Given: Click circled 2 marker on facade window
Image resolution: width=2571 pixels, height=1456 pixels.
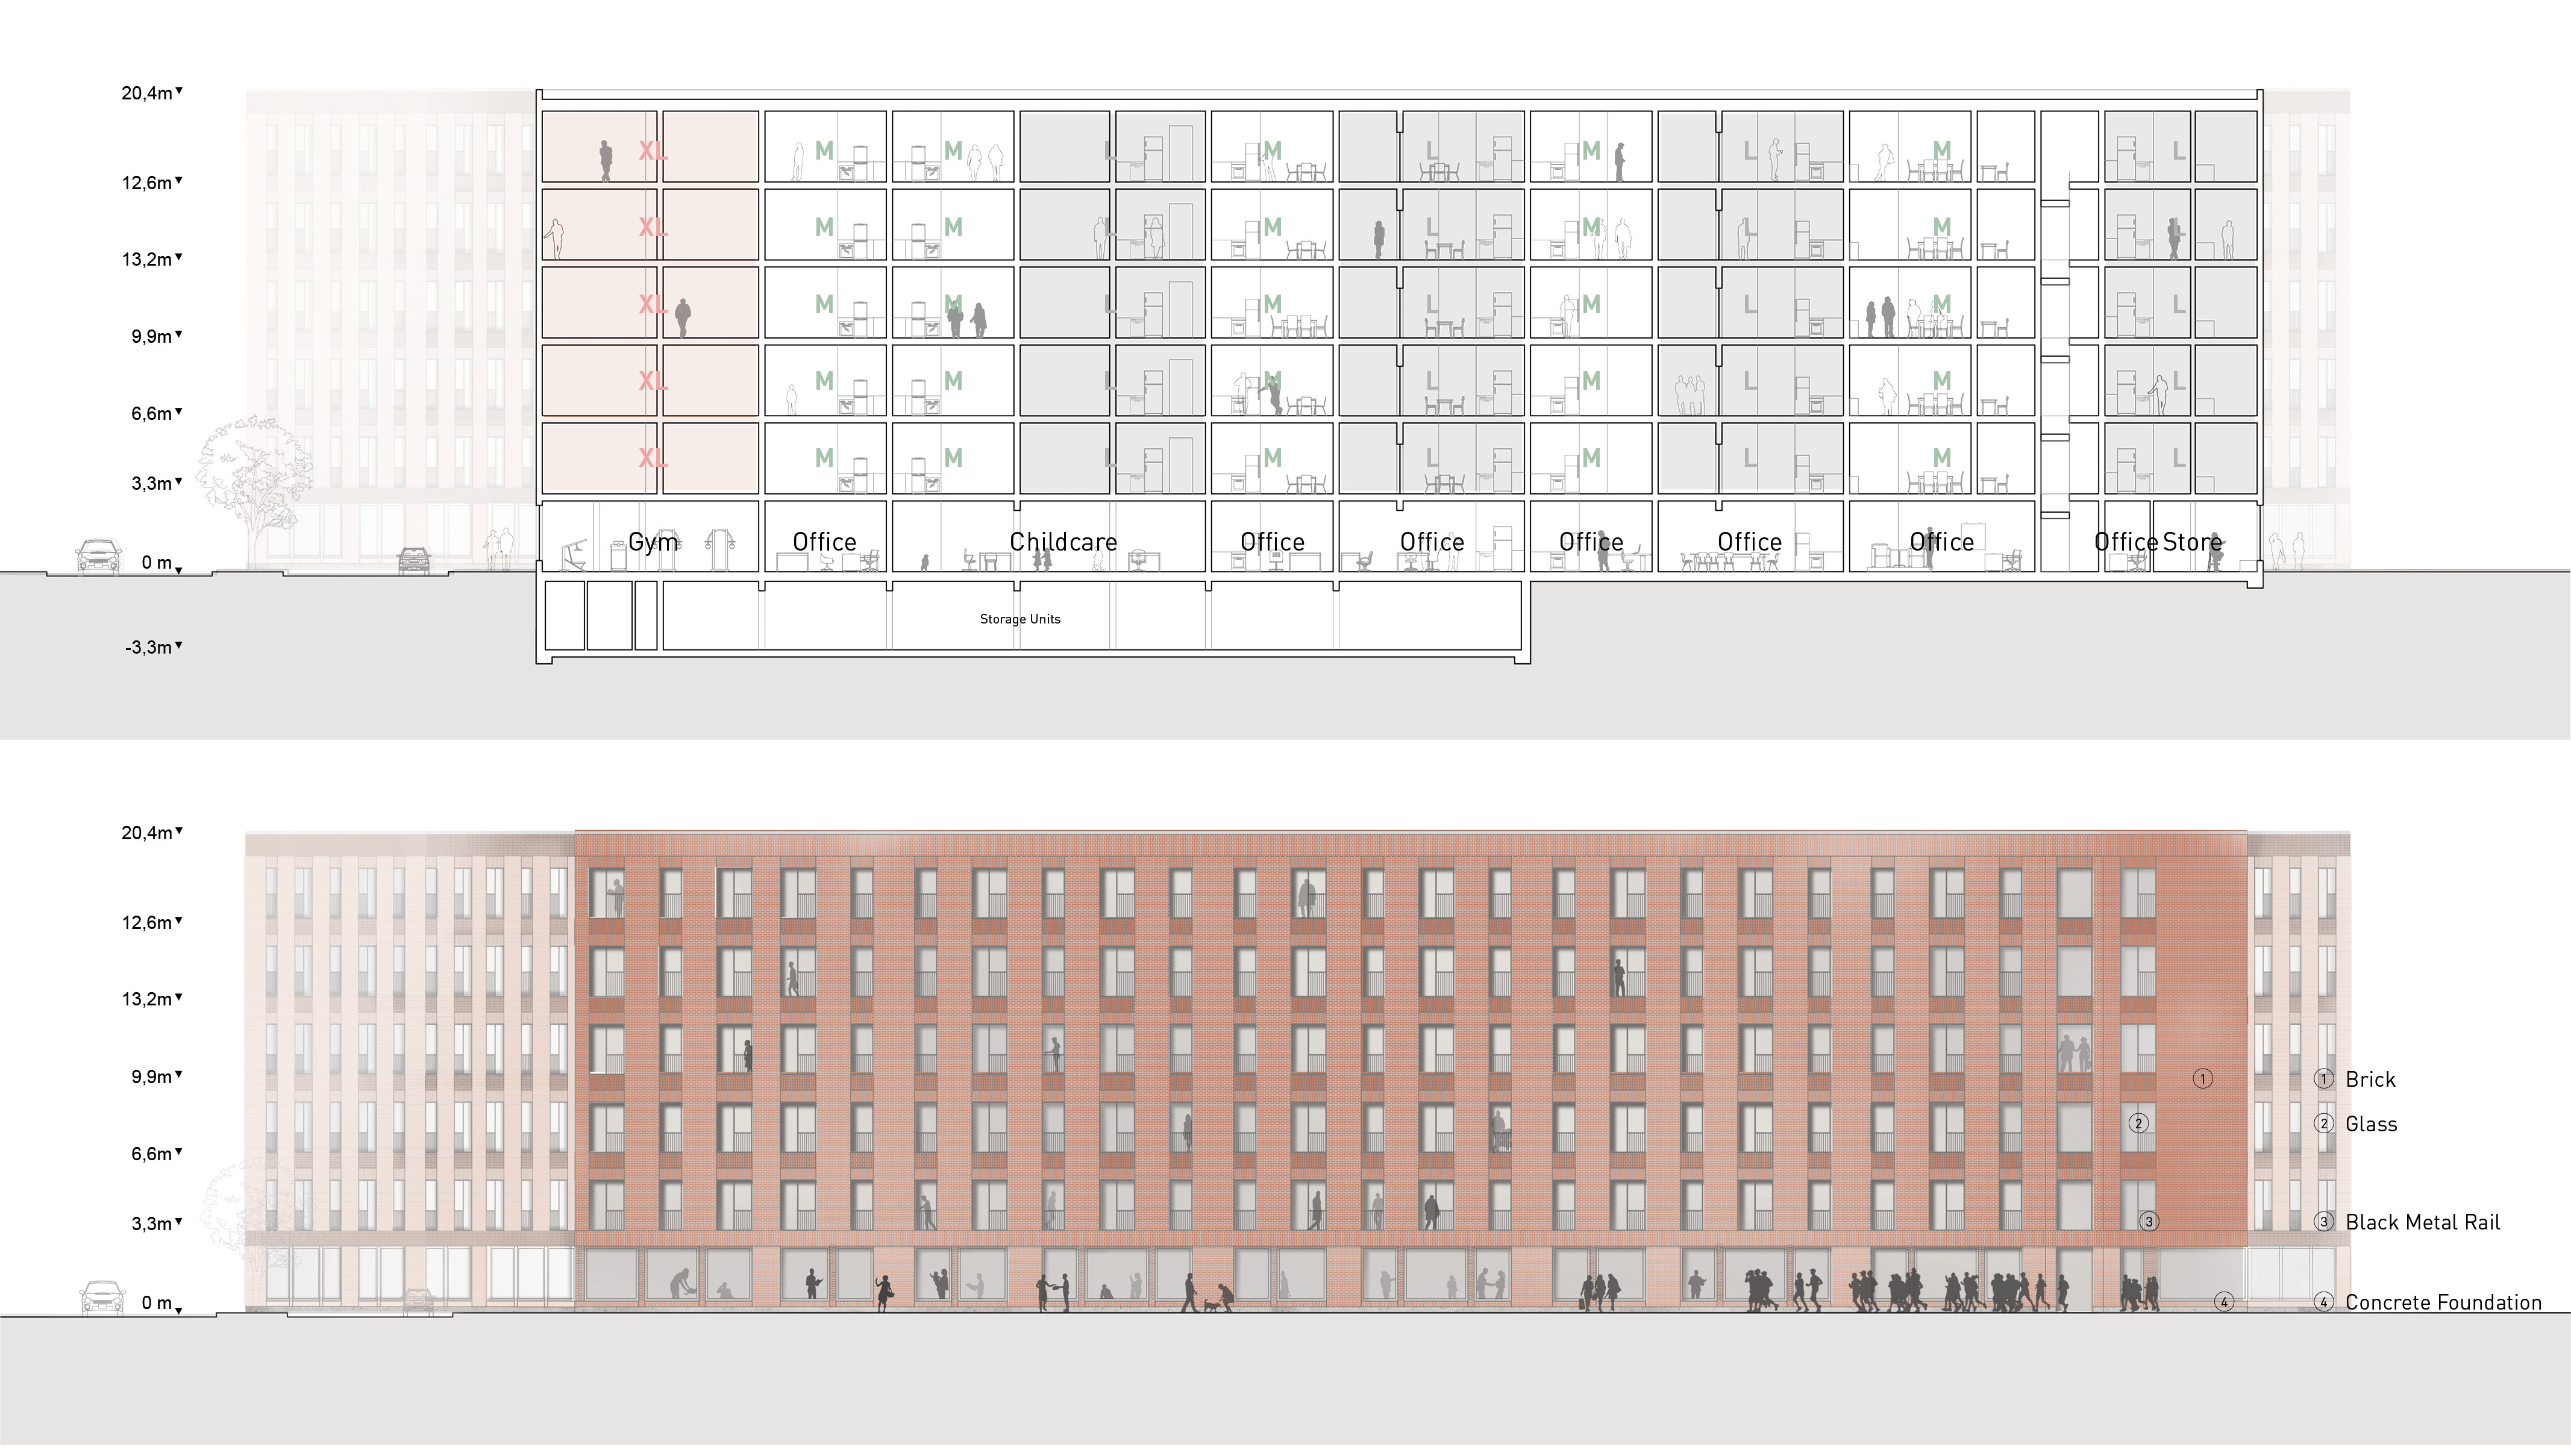Looking at the screenshot, I should click(2138, 1123).
